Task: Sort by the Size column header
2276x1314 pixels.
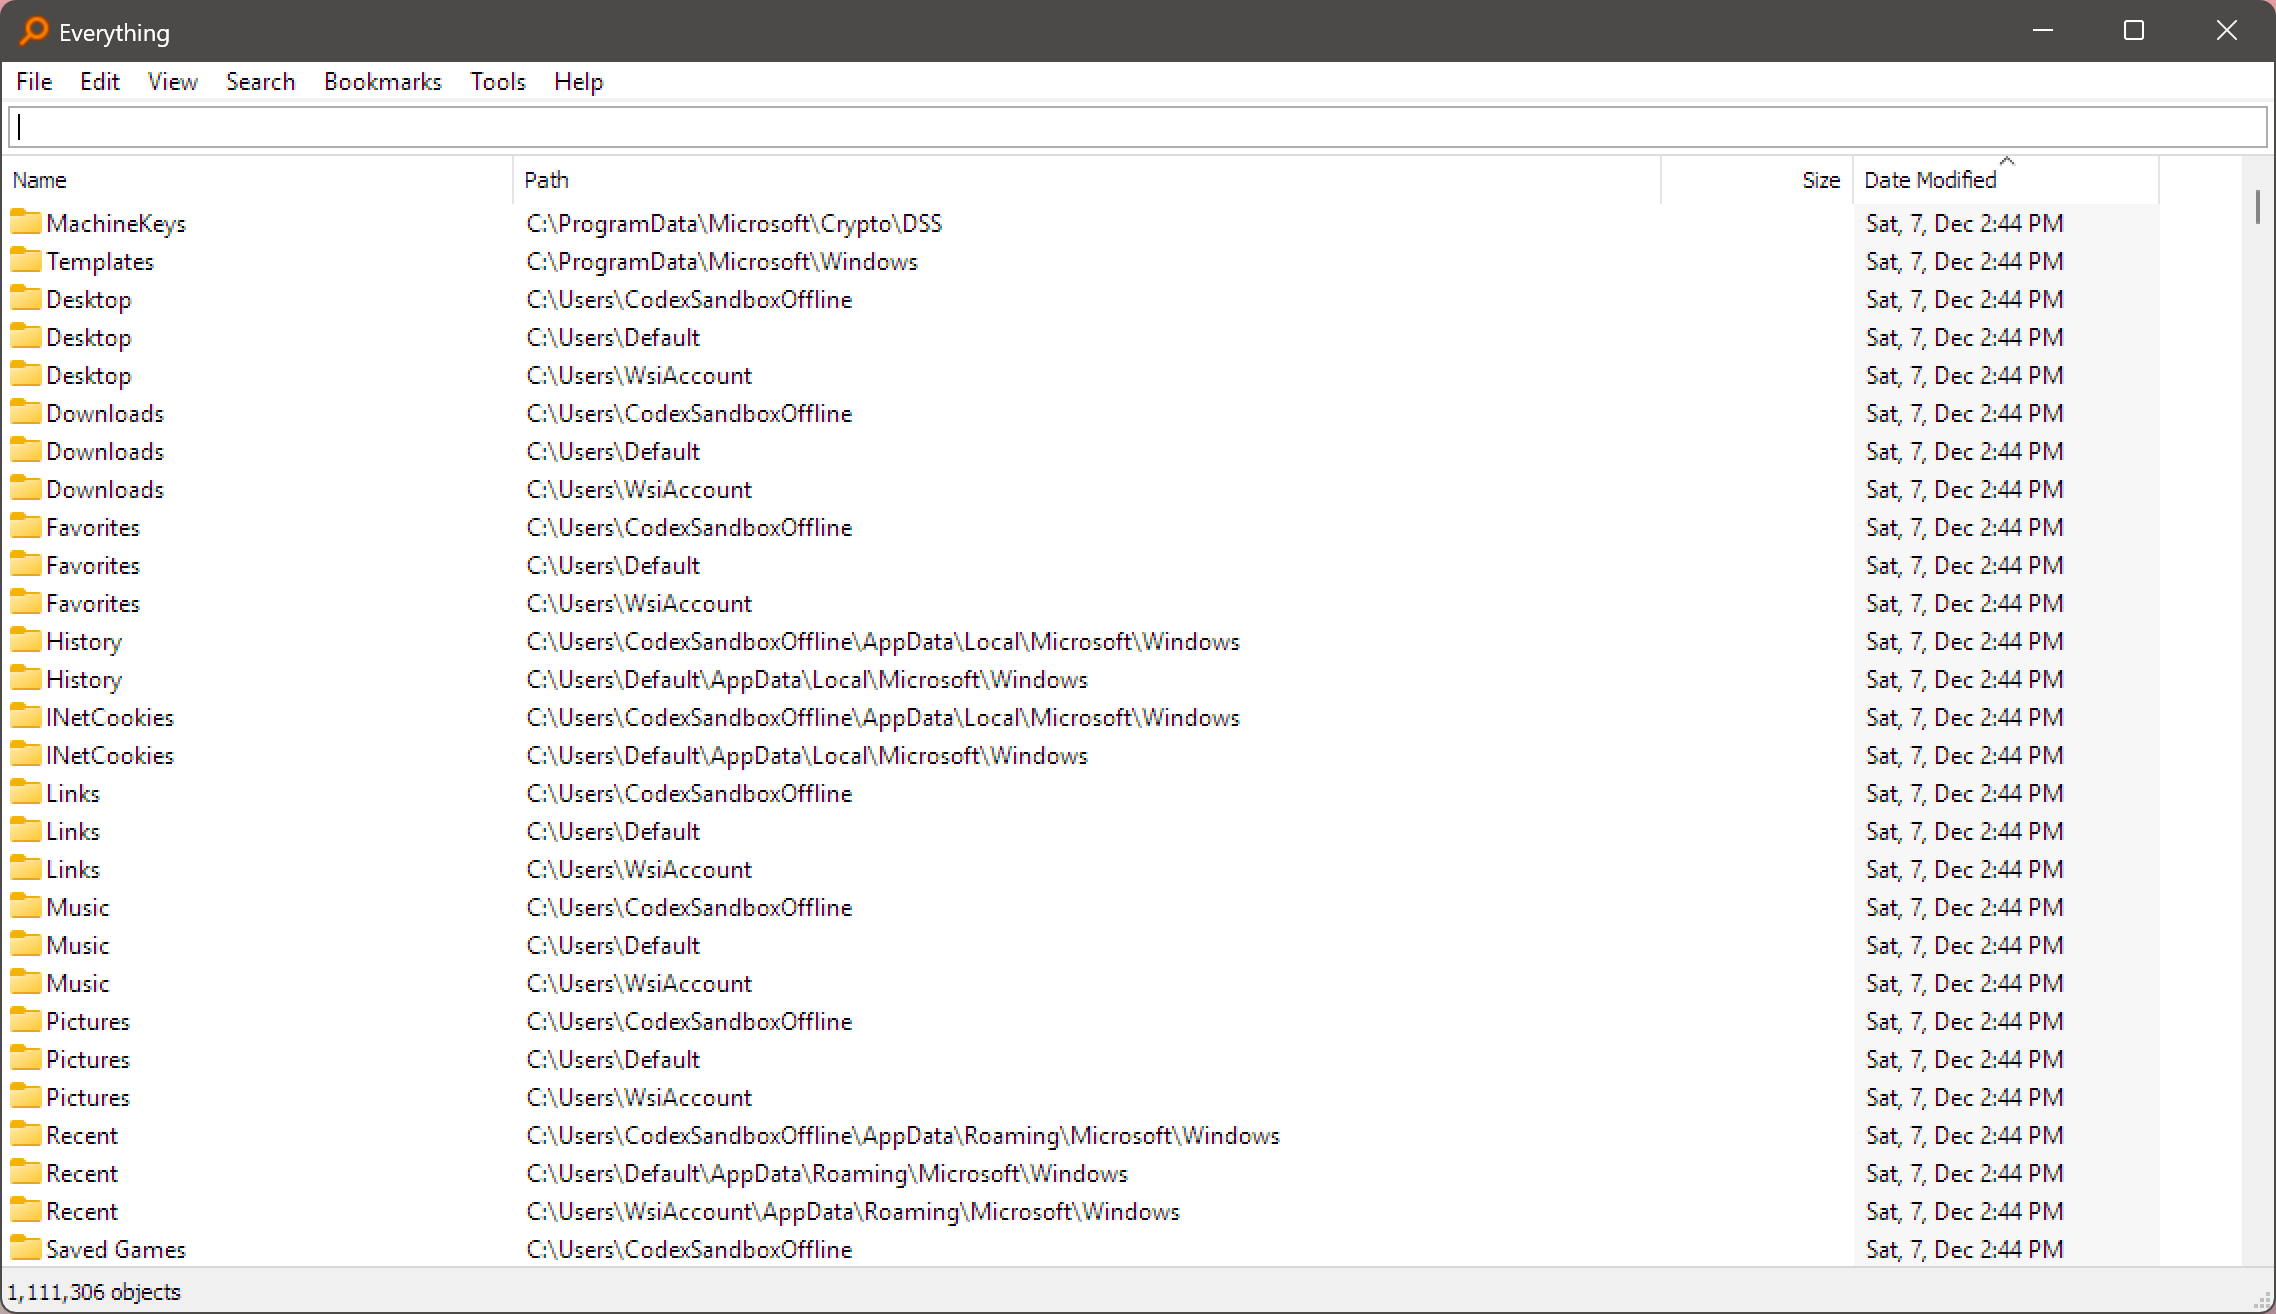Action: pyautogui.click(x=1757, y=180)
